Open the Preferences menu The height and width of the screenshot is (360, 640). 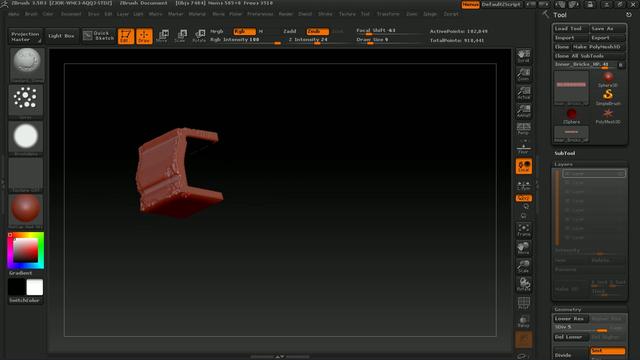(x=260, y=14)
